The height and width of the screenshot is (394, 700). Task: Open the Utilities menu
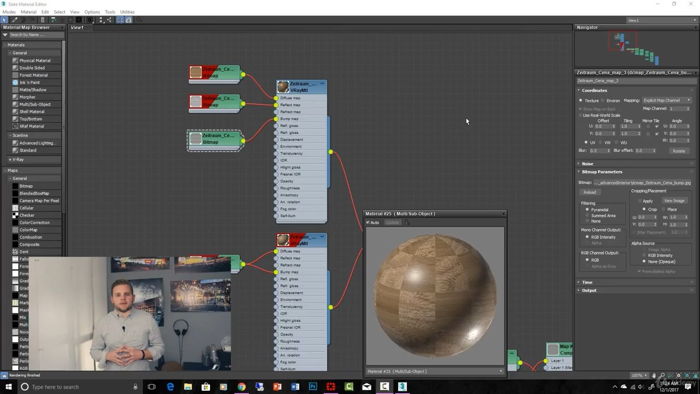(127, 12)
